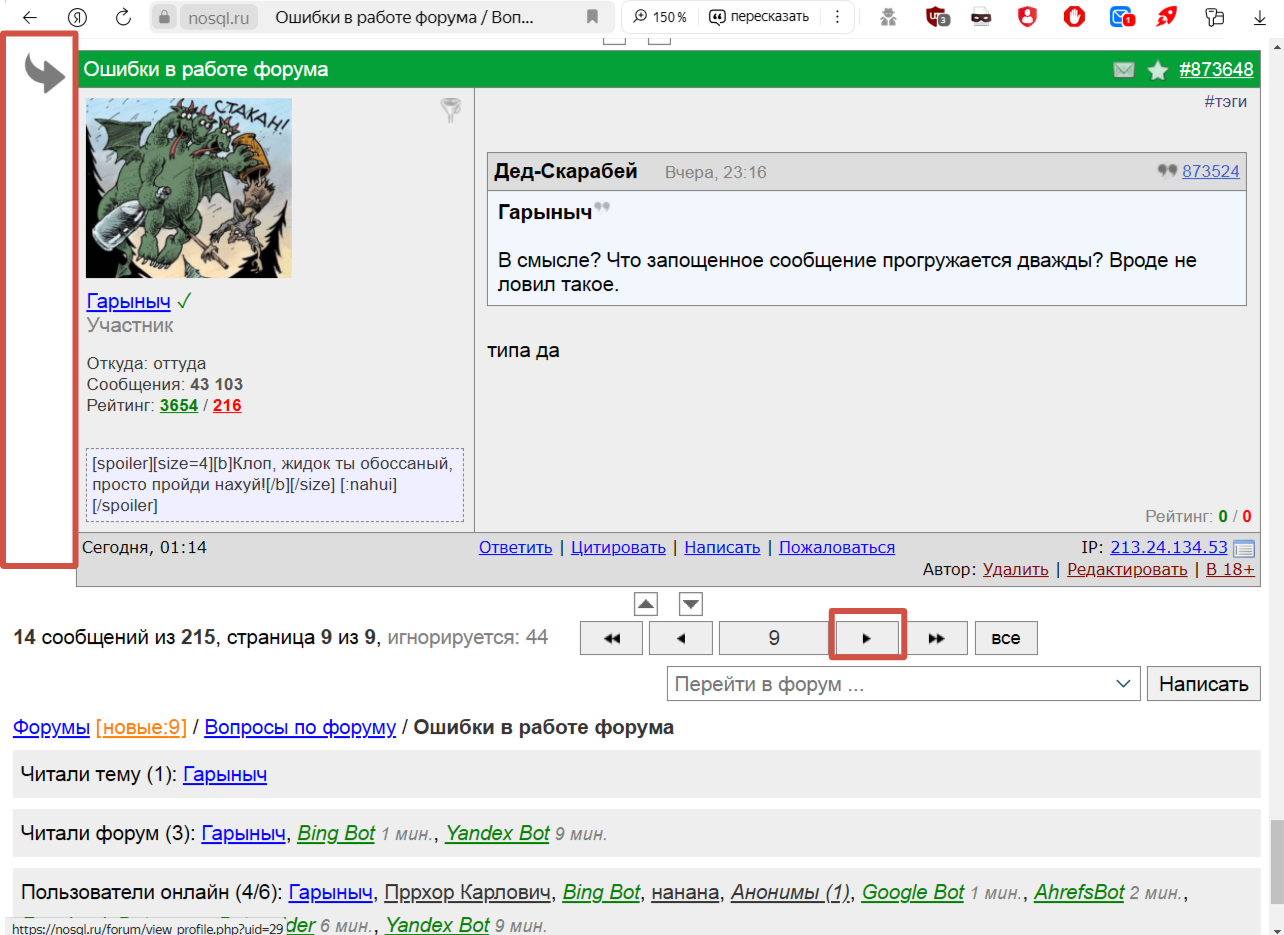
Task: Open the red shield extension icon
Action: pyautogui.click(x=1028, y=17)
